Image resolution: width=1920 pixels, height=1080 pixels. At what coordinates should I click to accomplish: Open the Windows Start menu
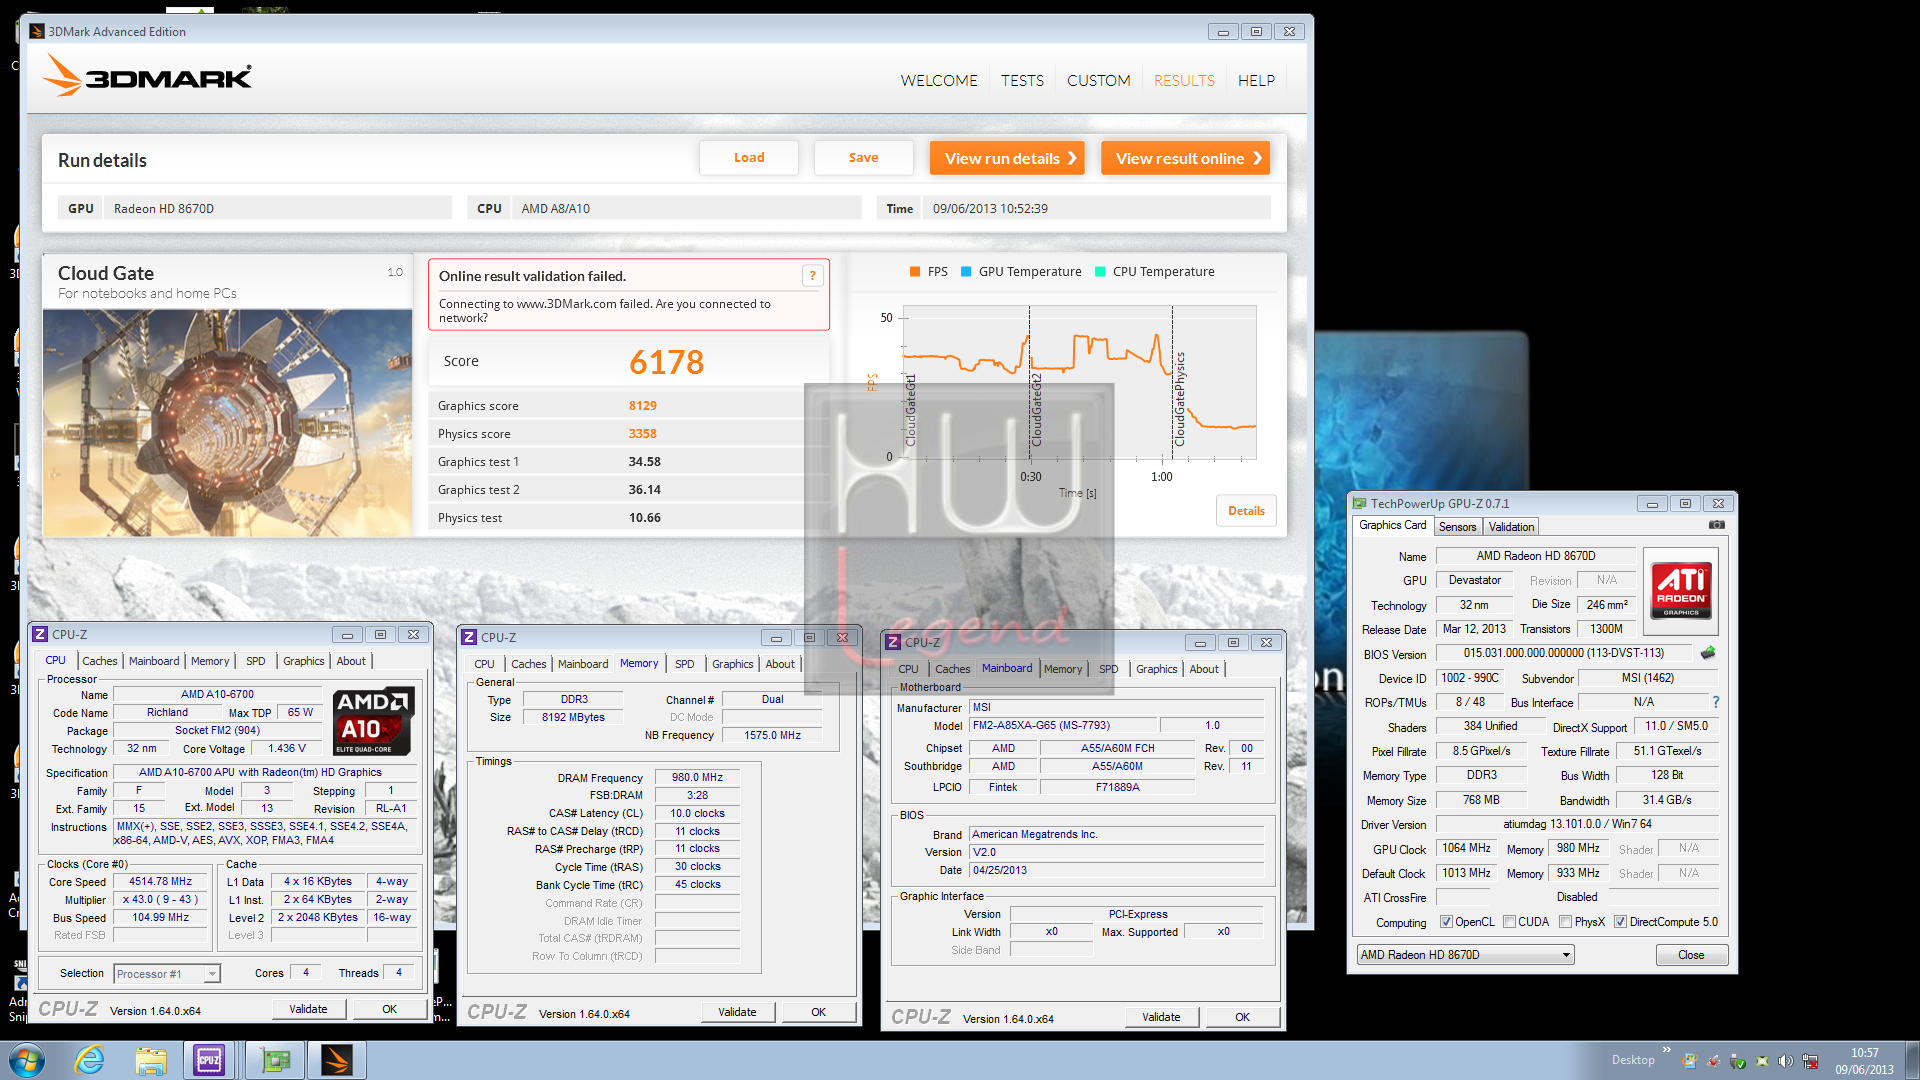[x=27, y=1059]
